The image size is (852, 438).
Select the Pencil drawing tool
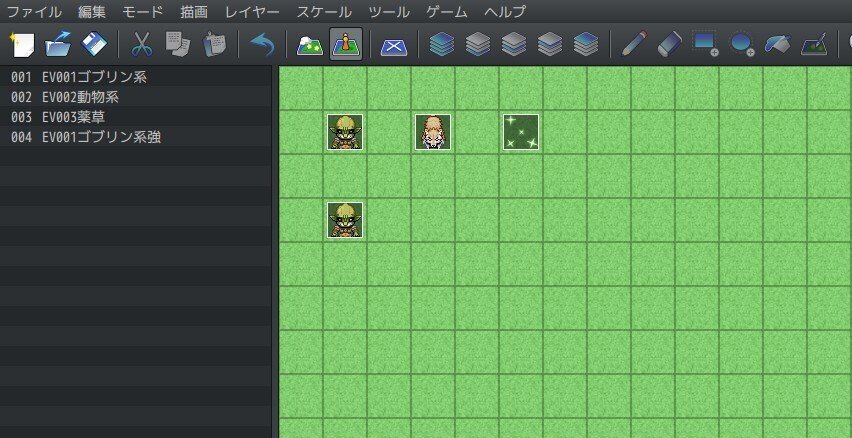click(634, 45)
